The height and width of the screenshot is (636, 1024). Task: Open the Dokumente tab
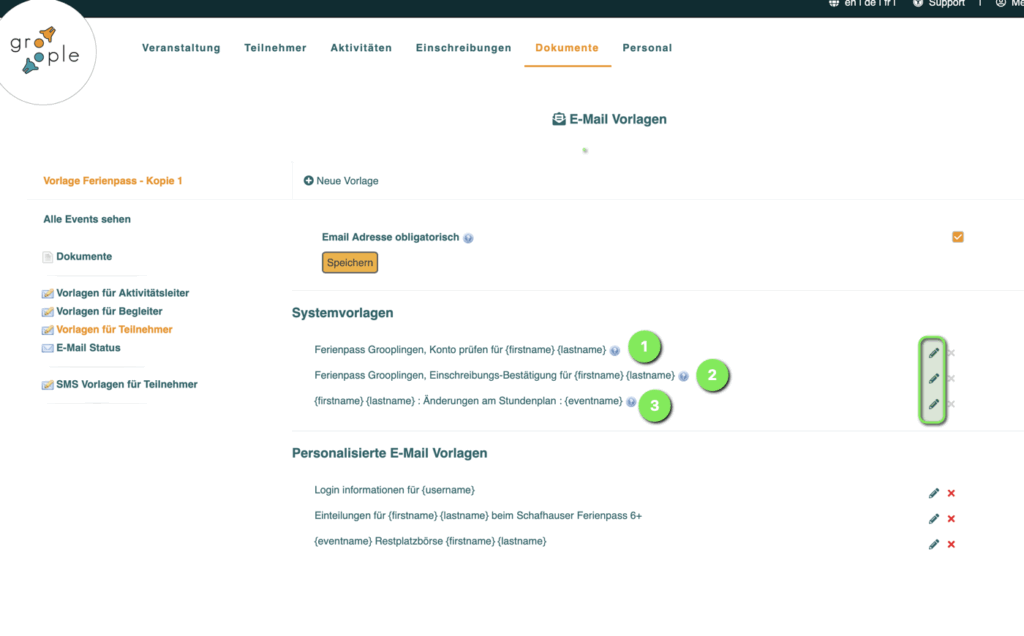pos(566,48)
